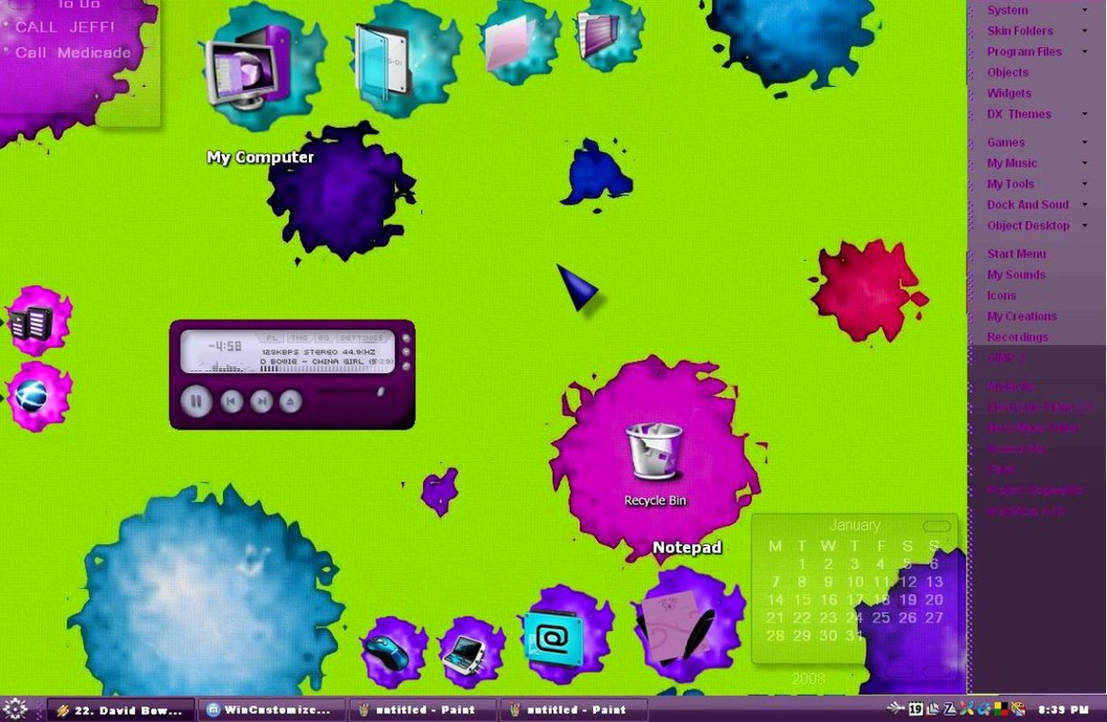Expand the My Music menu arrow
Viewport: 1107px width, 722px height.
pos(1085,163)
